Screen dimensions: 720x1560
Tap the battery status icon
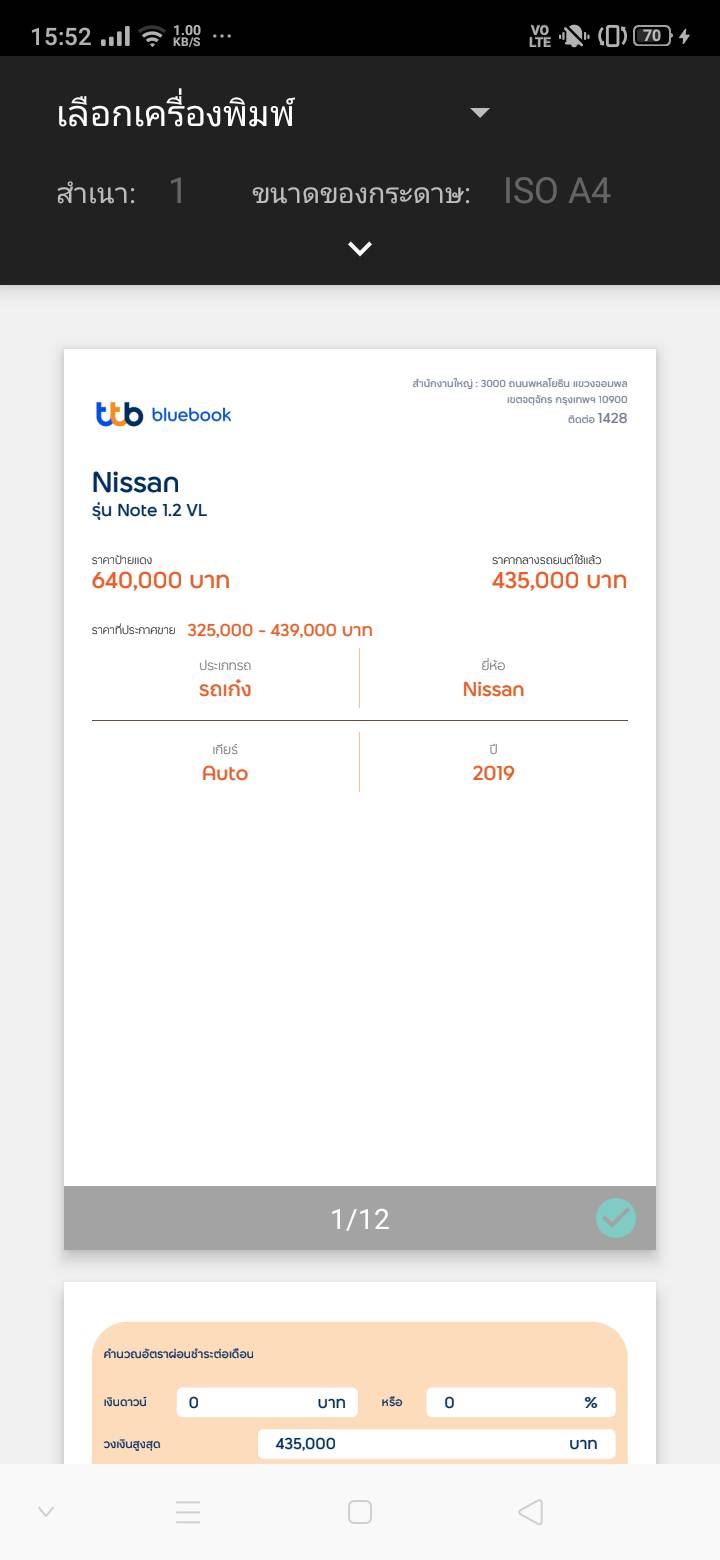click(652, 36)
